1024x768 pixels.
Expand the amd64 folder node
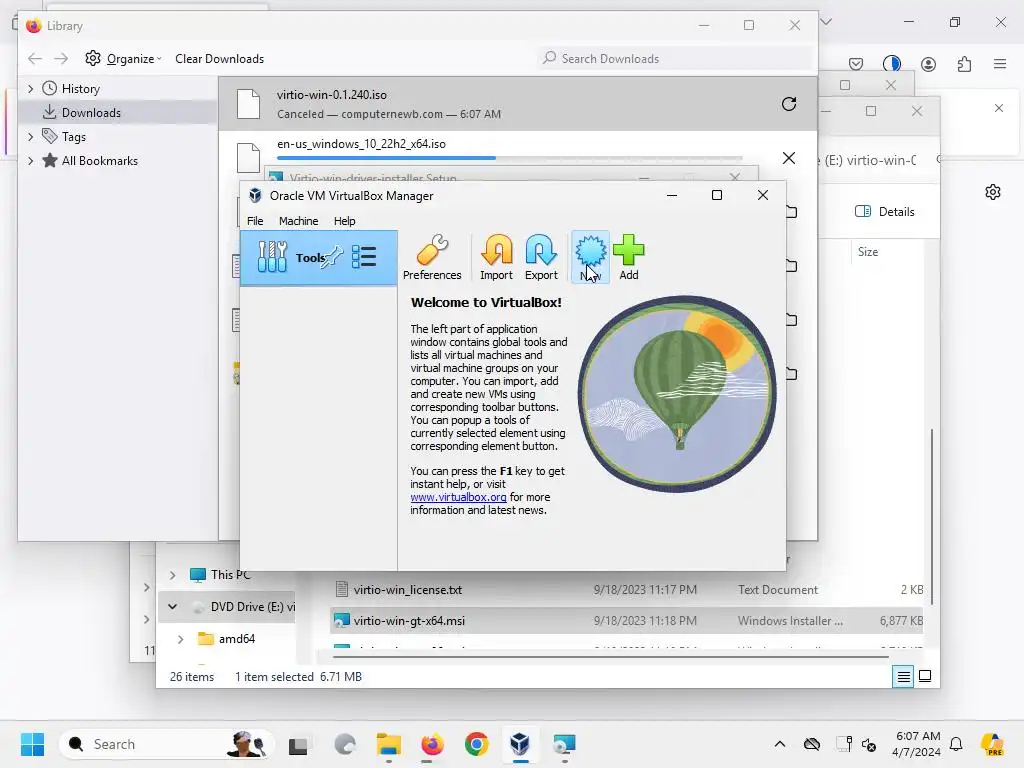tap(180, 639)
